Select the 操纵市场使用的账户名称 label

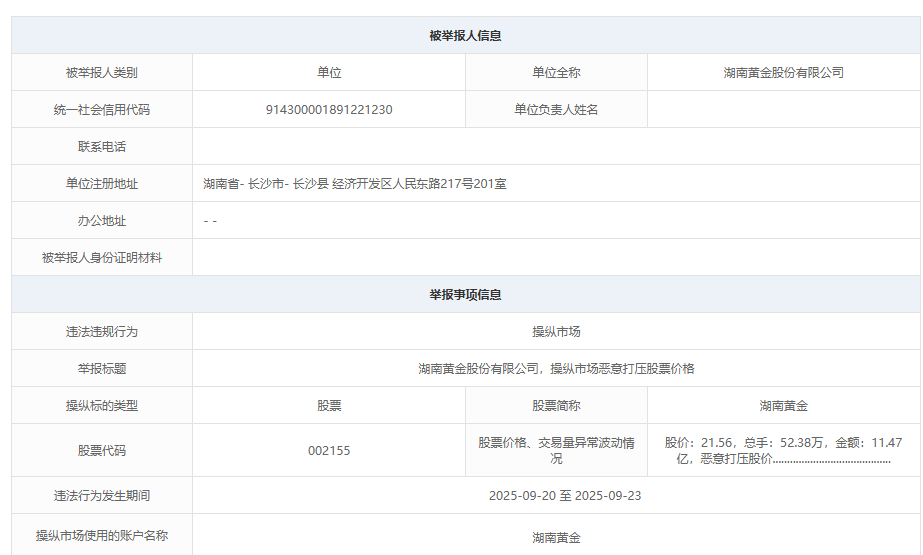102,536
